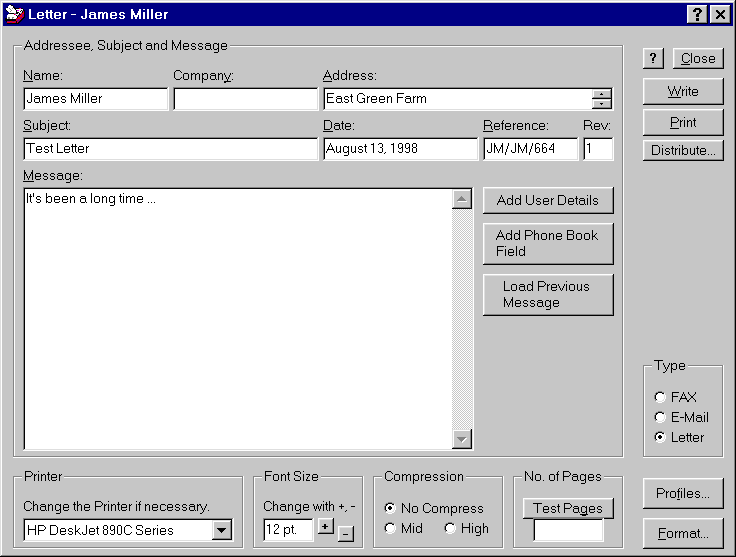Screen dimensions: 736x557
Task: Click message scrollbar down arrow
Action: (462, 439)
